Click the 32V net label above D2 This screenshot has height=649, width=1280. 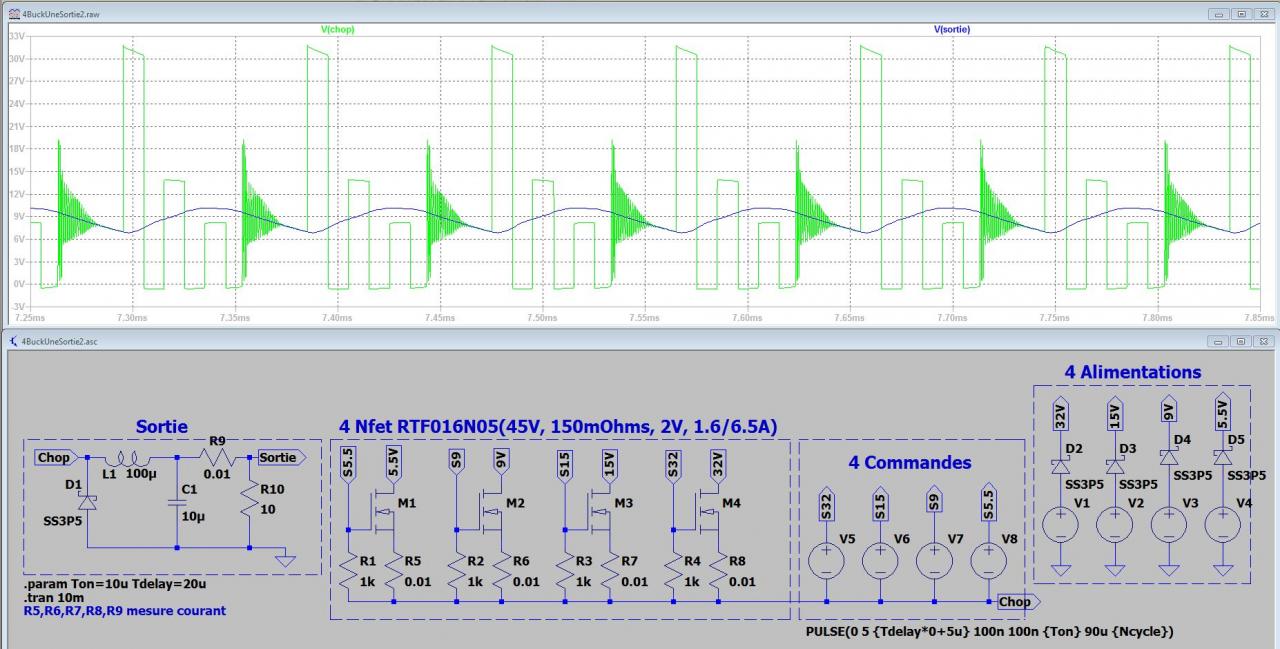1059,414
